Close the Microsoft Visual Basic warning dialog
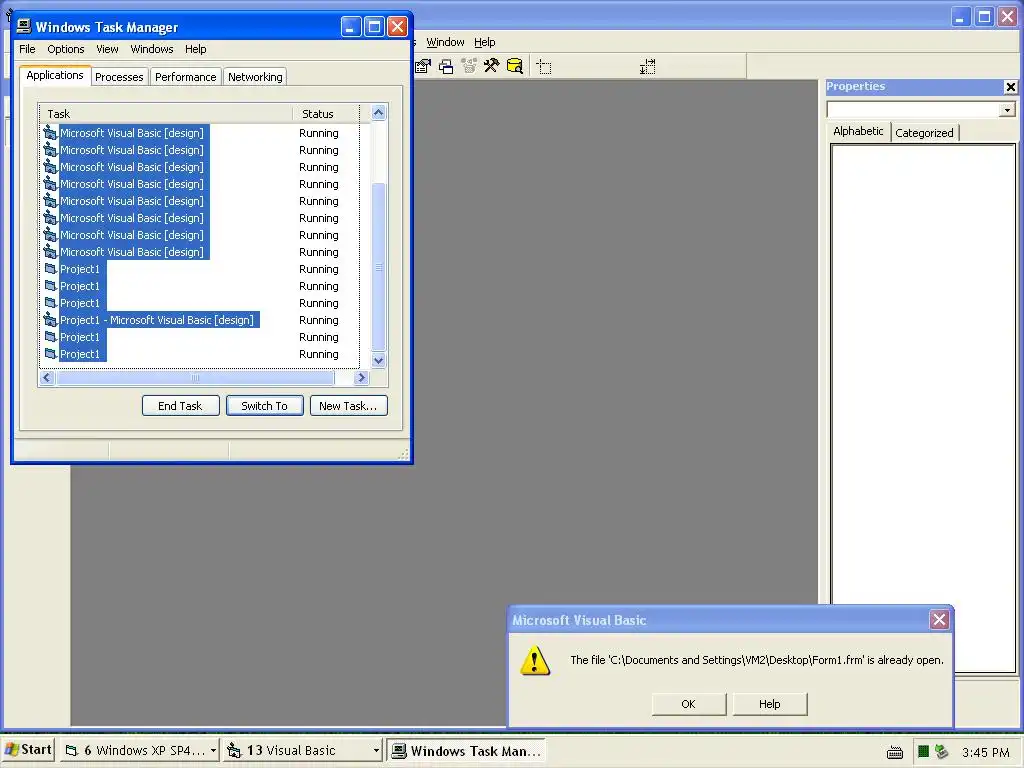 coord(939,620)
